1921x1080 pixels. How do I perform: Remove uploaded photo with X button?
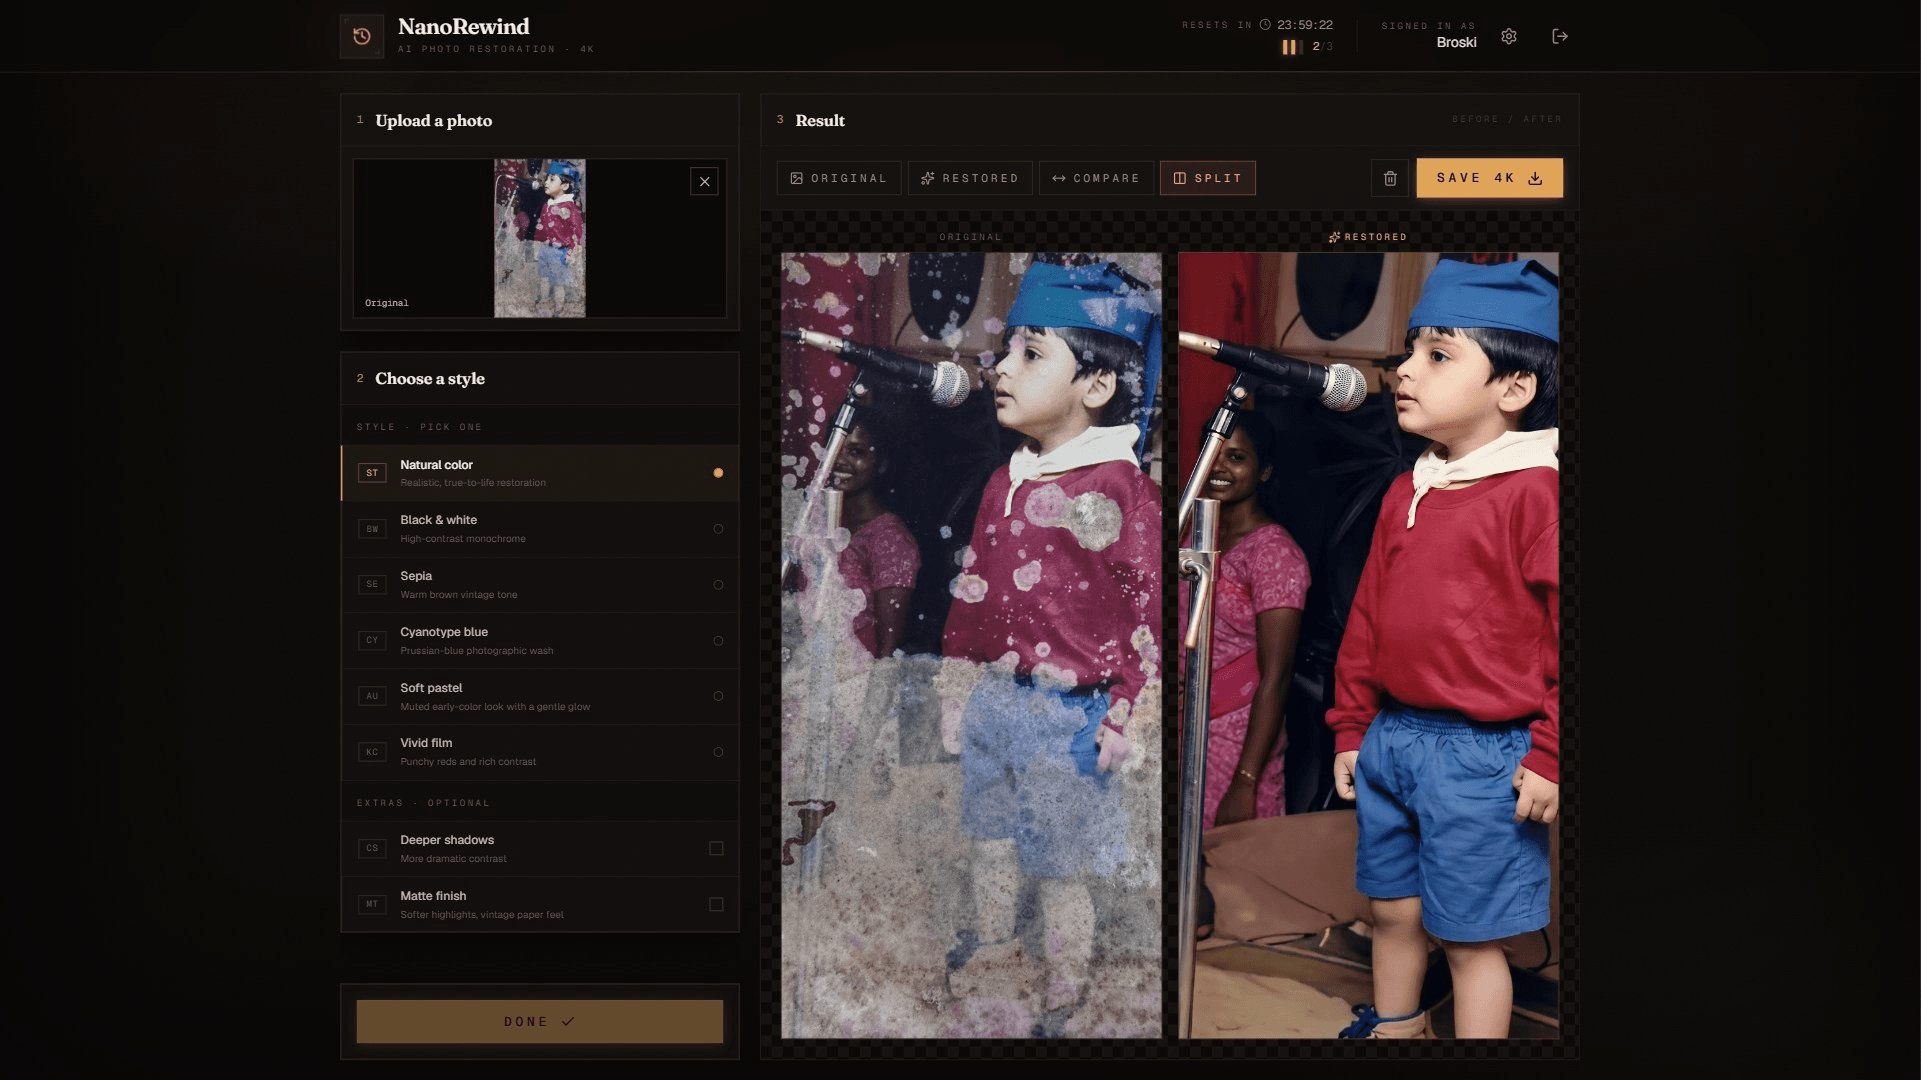tap(705, 181)
